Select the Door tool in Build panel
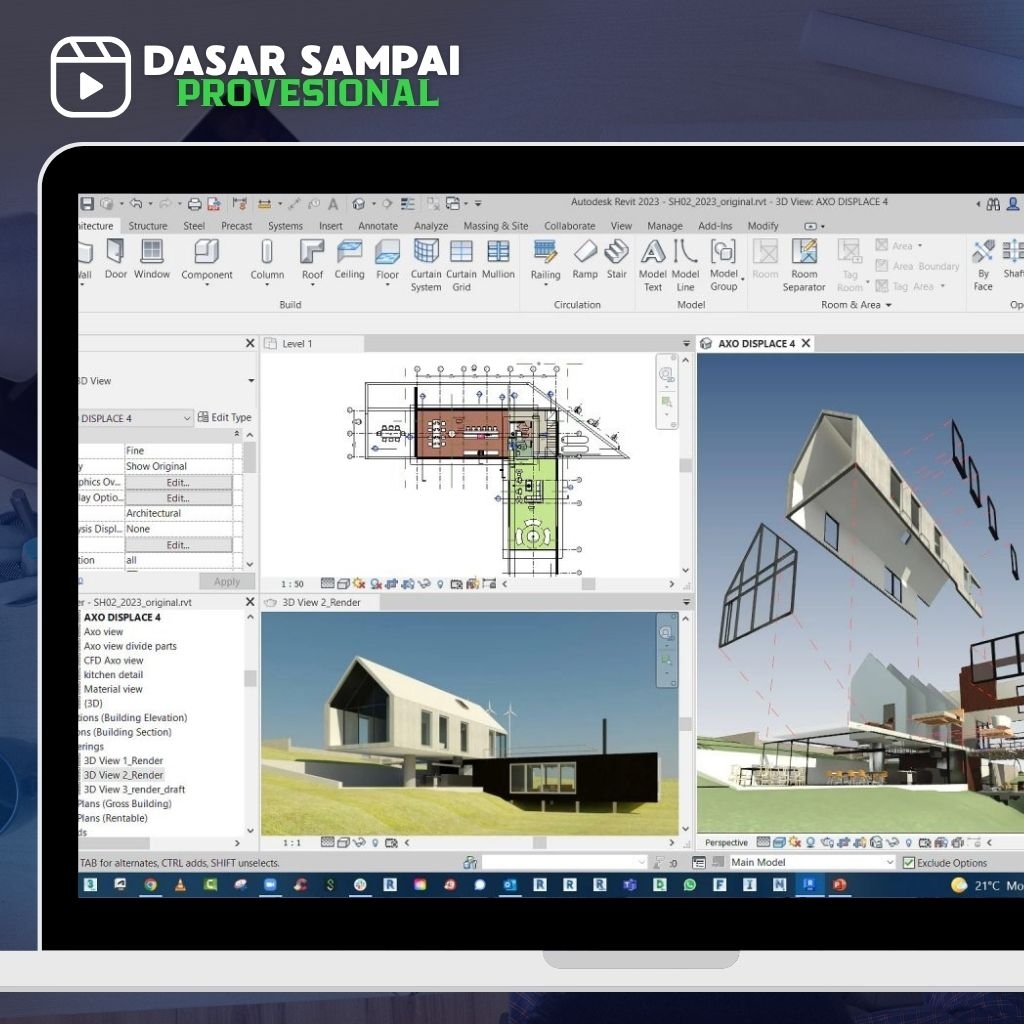 click(x=116, y=259)
